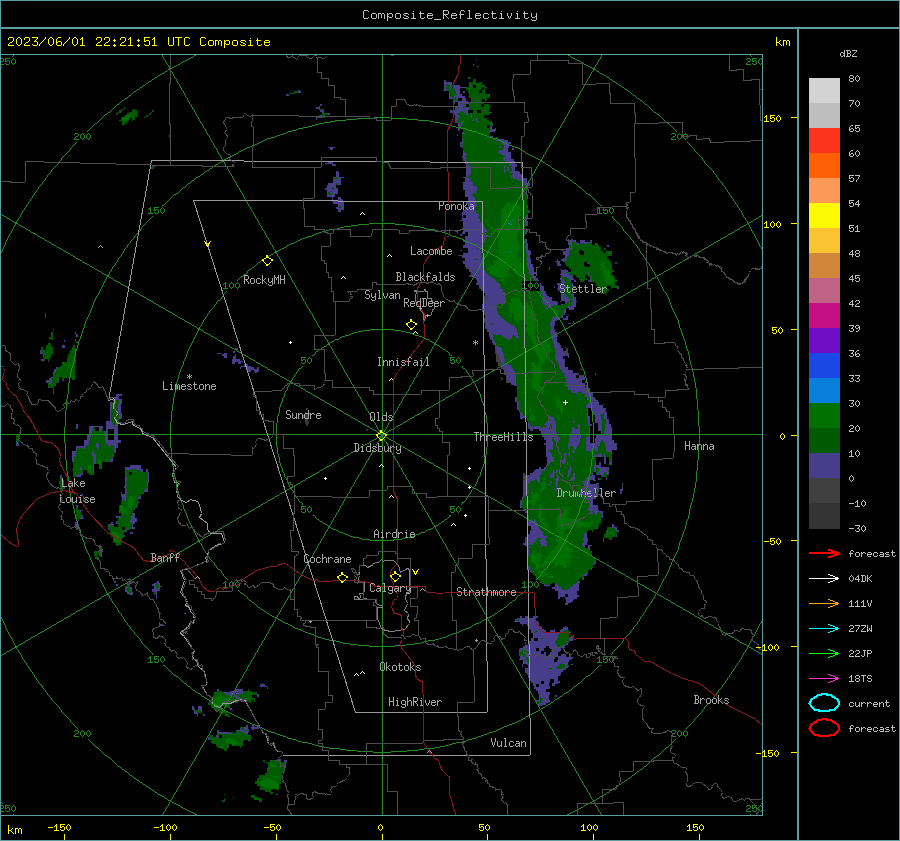This screenshot has height=841, width=900.
Task: Click the Calgary city label
Action: [x=390, y=588]
